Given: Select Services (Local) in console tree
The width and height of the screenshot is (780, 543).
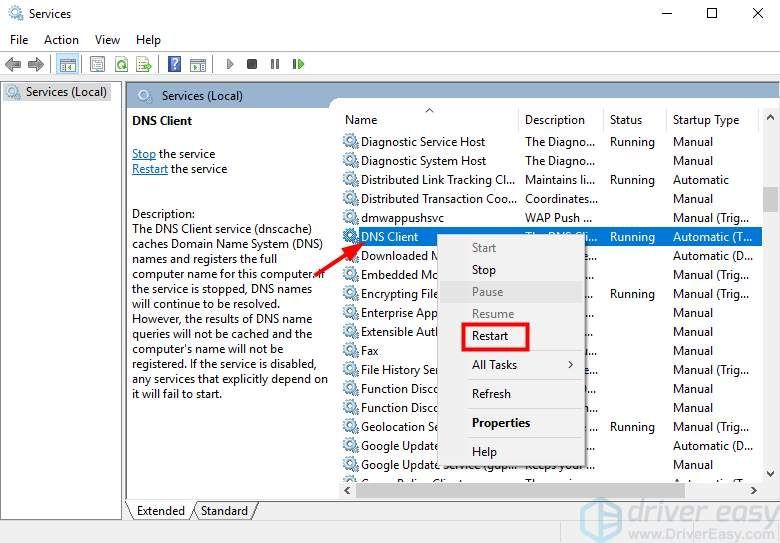Looking at the screenshot, I should click(66, 92).
